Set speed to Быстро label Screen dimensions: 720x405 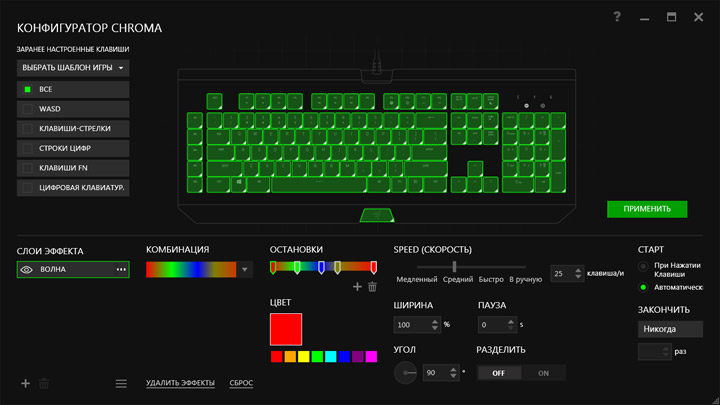(491, 279)
